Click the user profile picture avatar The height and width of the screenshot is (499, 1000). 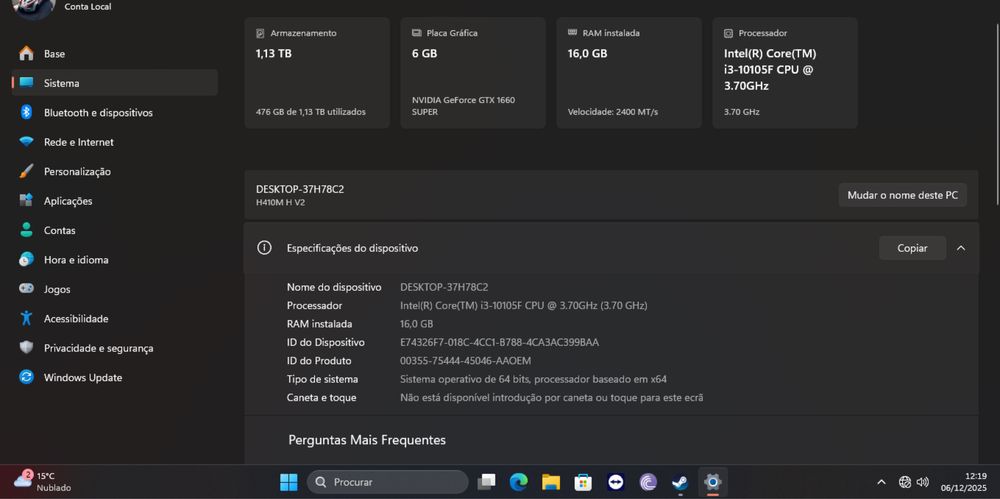point(34,8)
